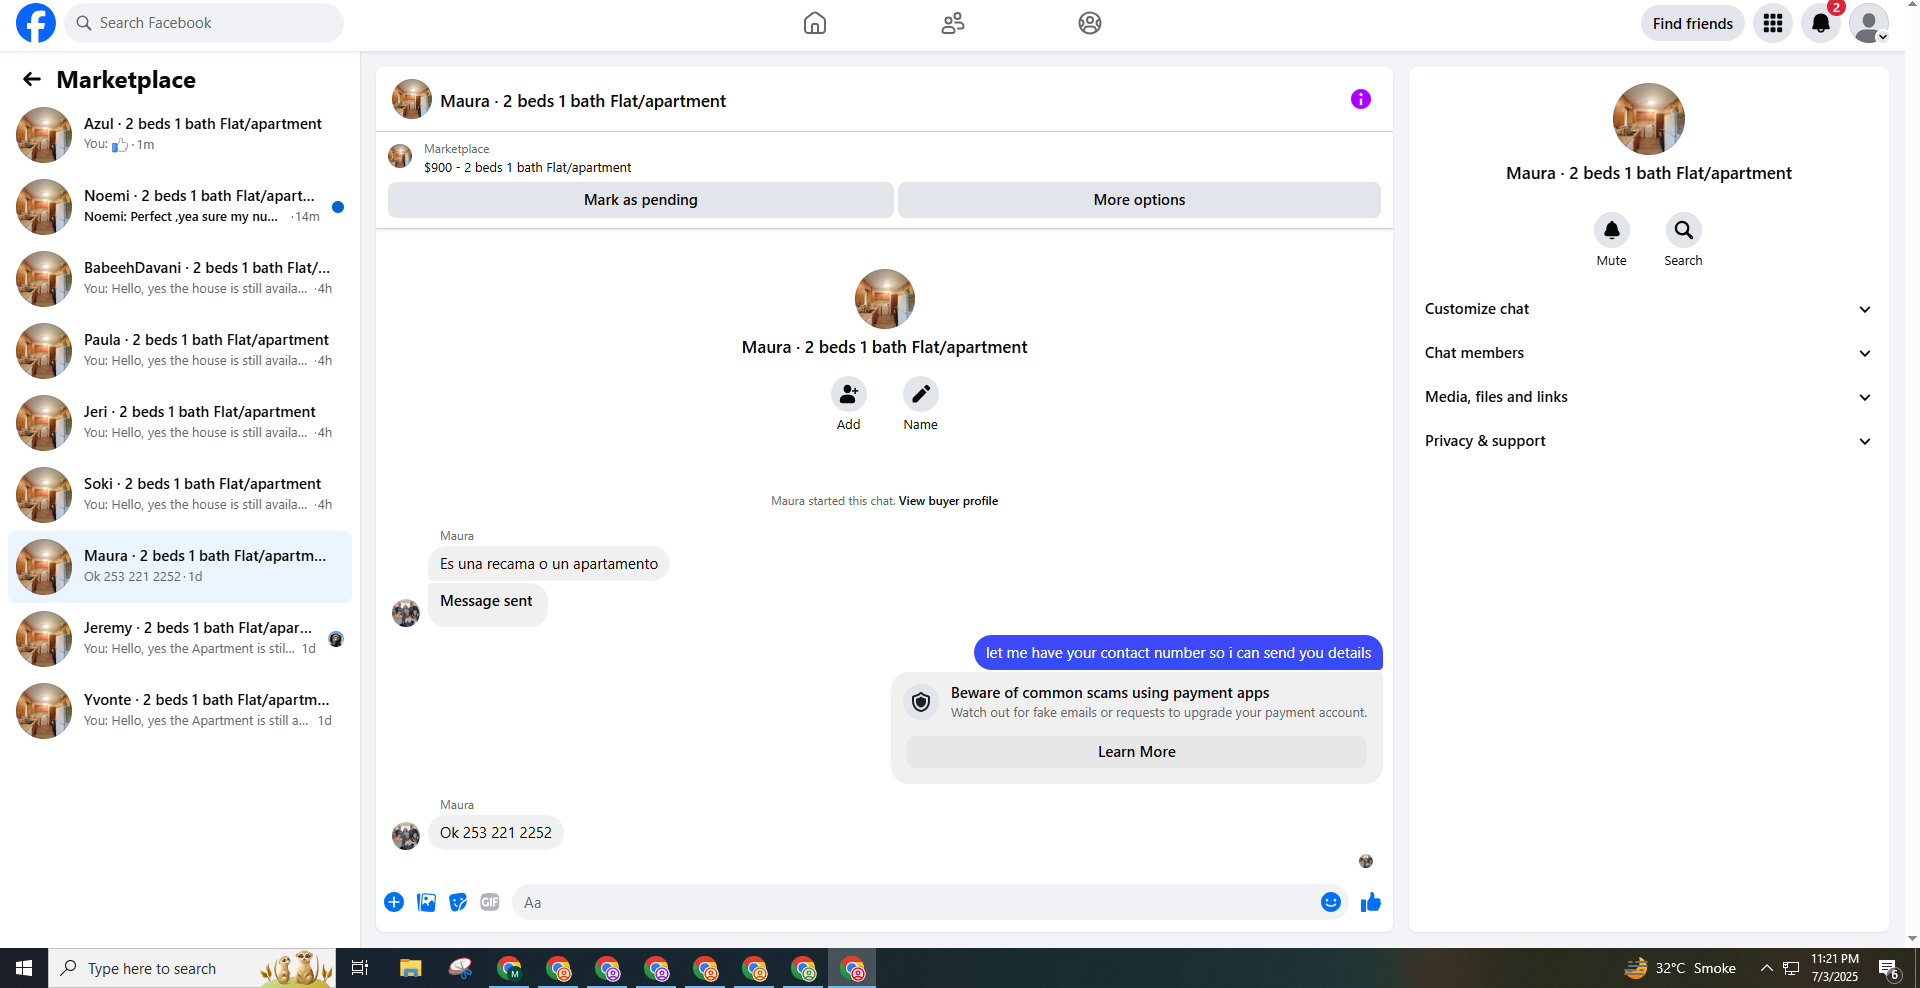Viewport: 1920px width, 988px height.
Task: Click the shield icon in scam warning
Action: [921, 702]
